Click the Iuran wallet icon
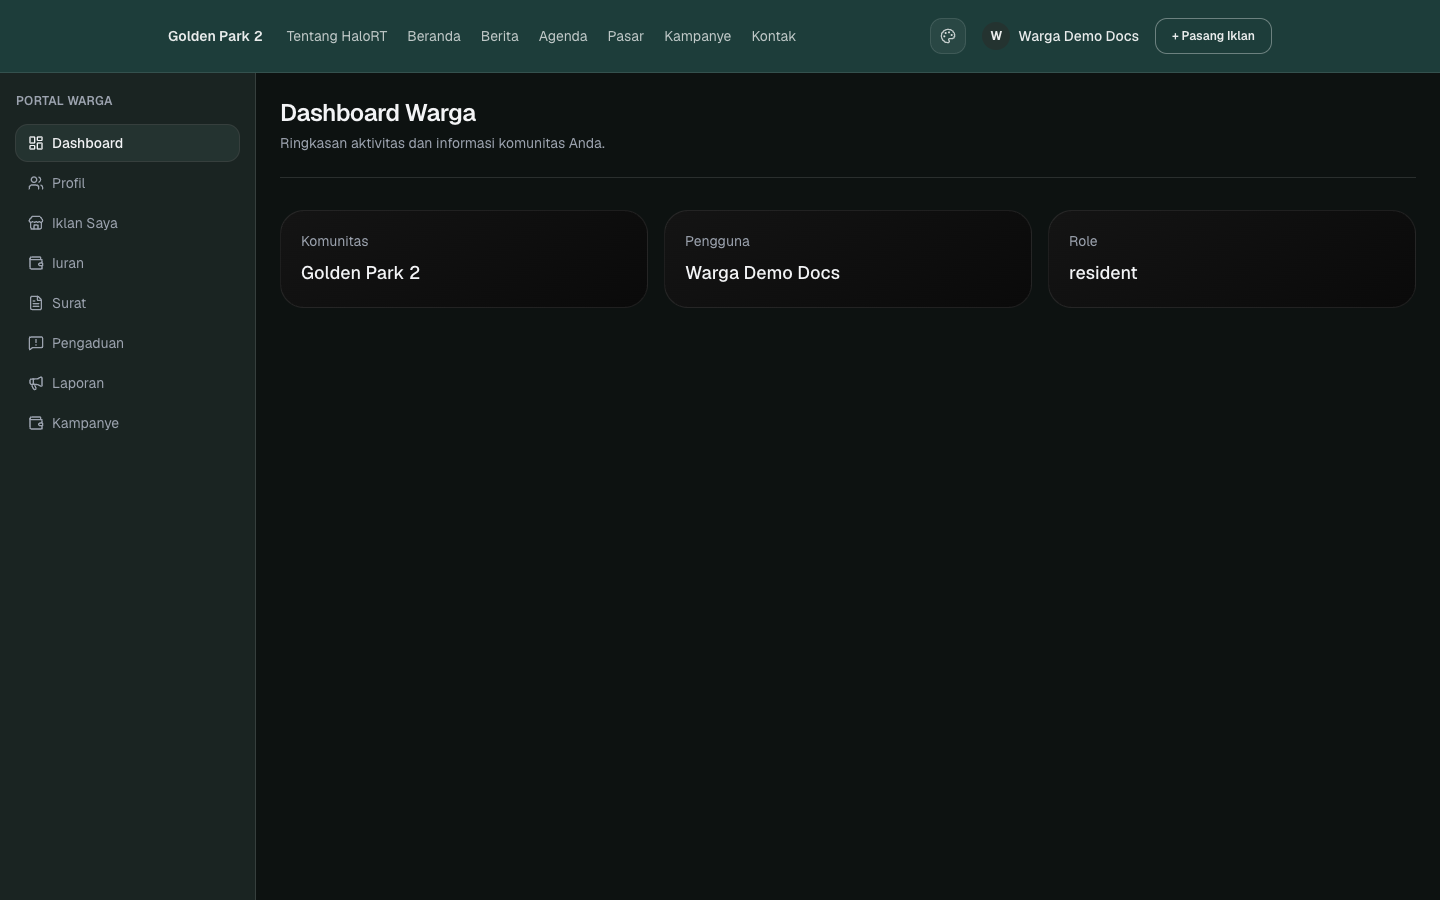The width and height of the screenshot is (1440, 900). click(36, 263)
